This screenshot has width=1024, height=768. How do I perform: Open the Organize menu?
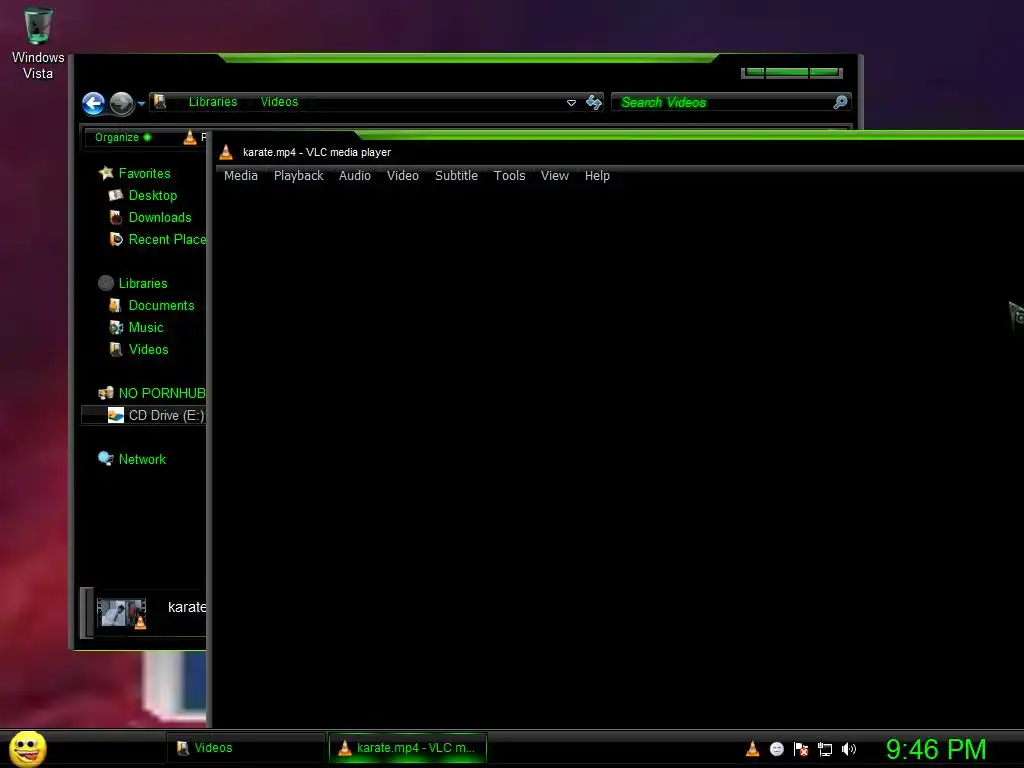coord(123,137)
